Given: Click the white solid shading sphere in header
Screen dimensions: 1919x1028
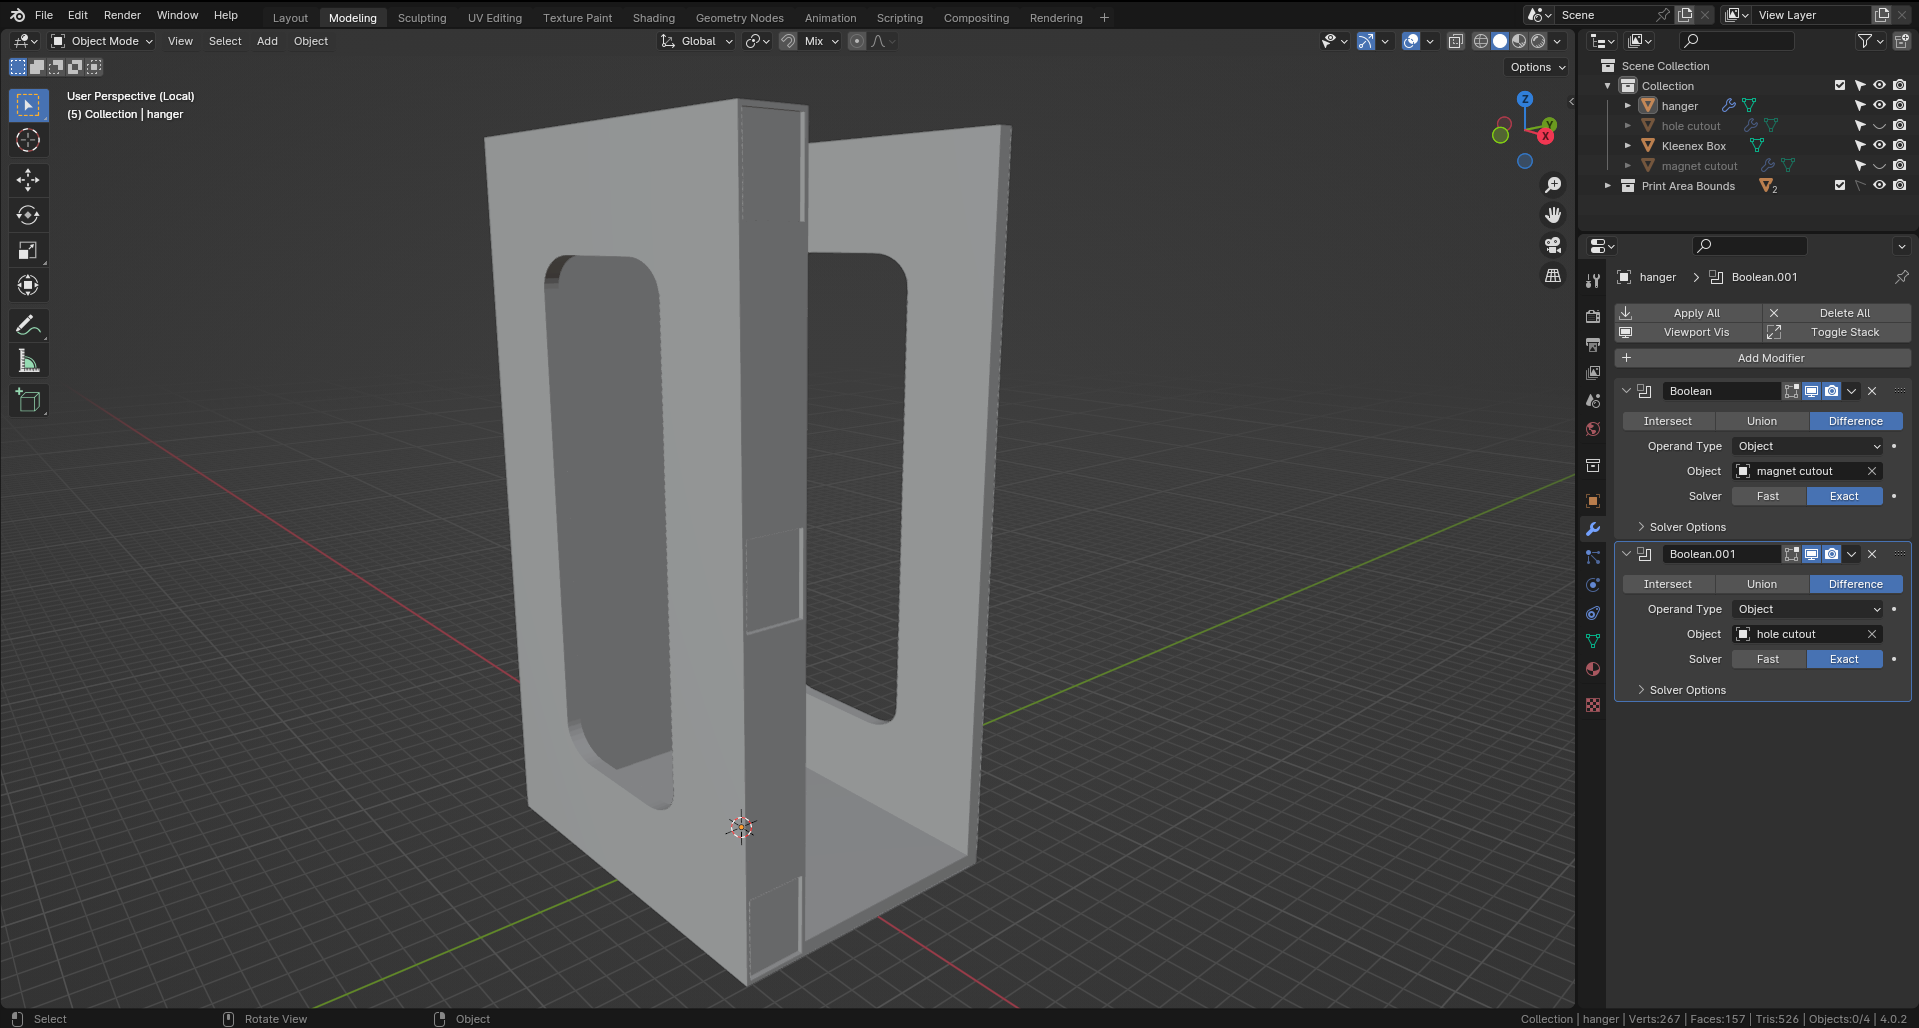Looking at the screenshot, I should (x=1499, y=40).
